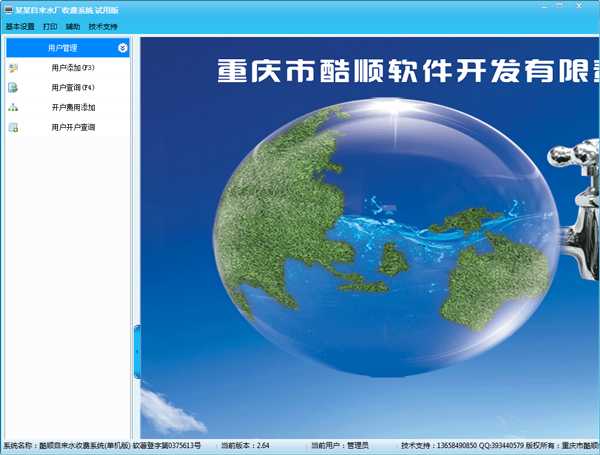Close the application window
The height and width of the screenshot is (455, 600).
(579, 5)
